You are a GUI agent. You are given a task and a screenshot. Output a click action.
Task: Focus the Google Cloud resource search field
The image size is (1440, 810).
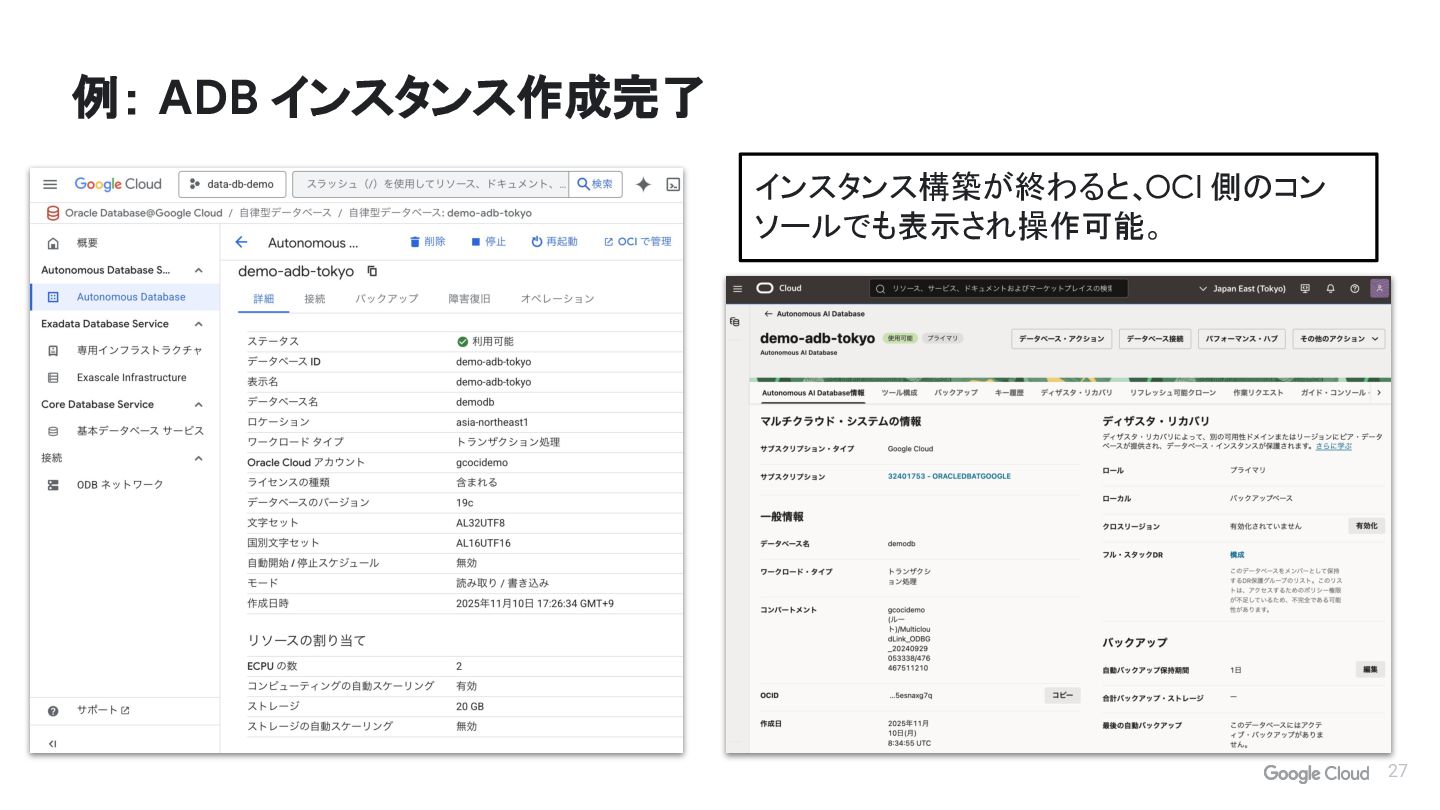431,184
